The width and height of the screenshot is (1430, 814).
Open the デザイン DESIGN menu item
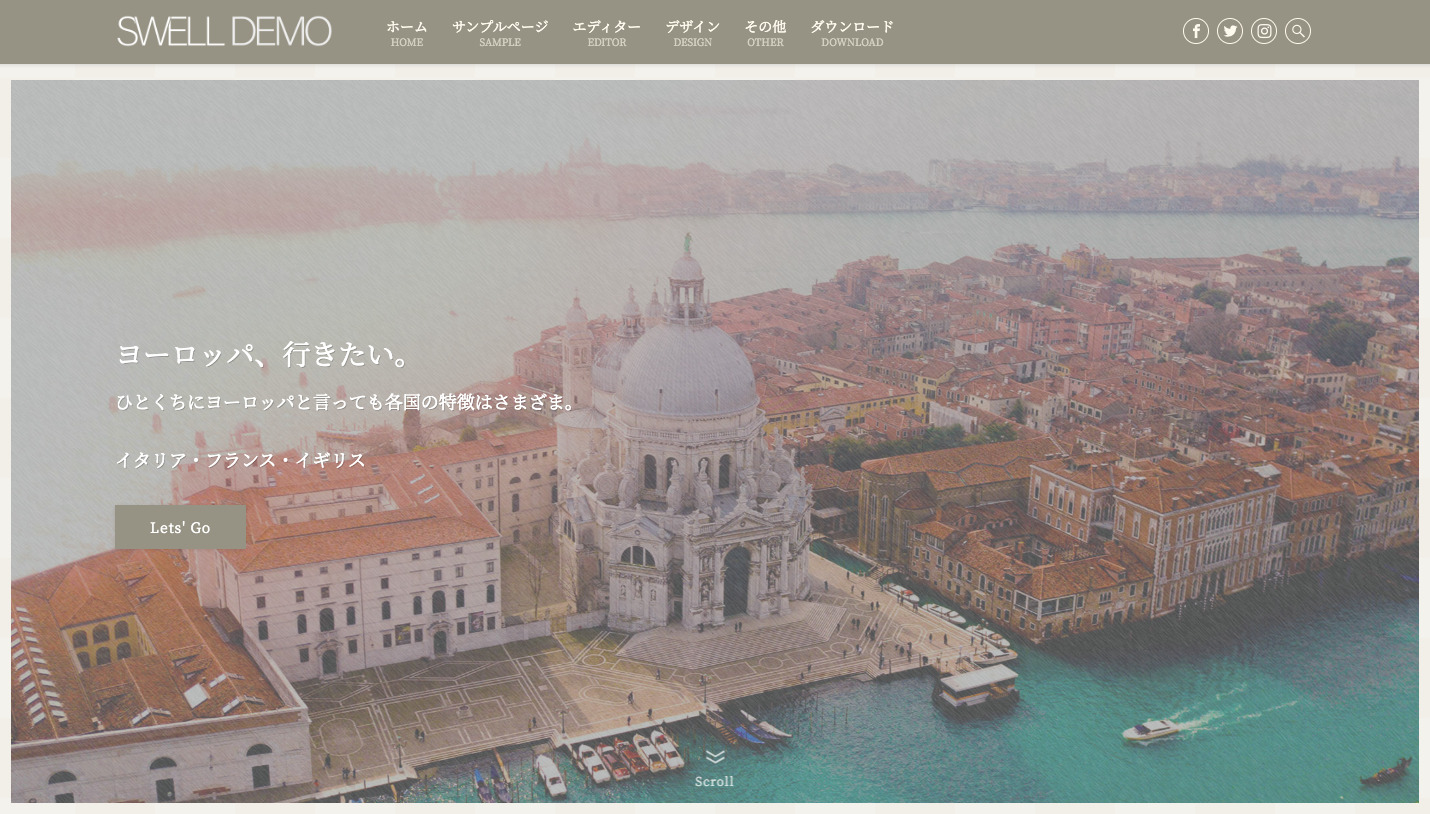[693, 33]
